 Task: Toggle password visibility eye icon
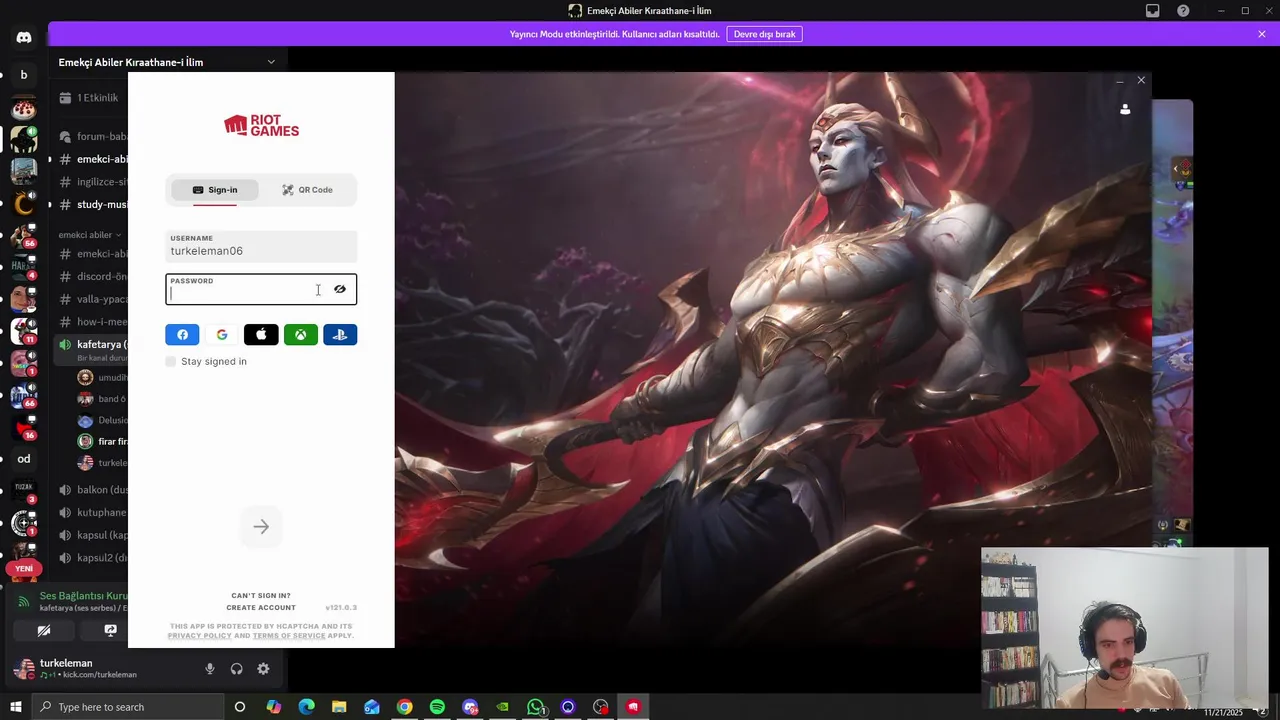click(x=340, y=289)
